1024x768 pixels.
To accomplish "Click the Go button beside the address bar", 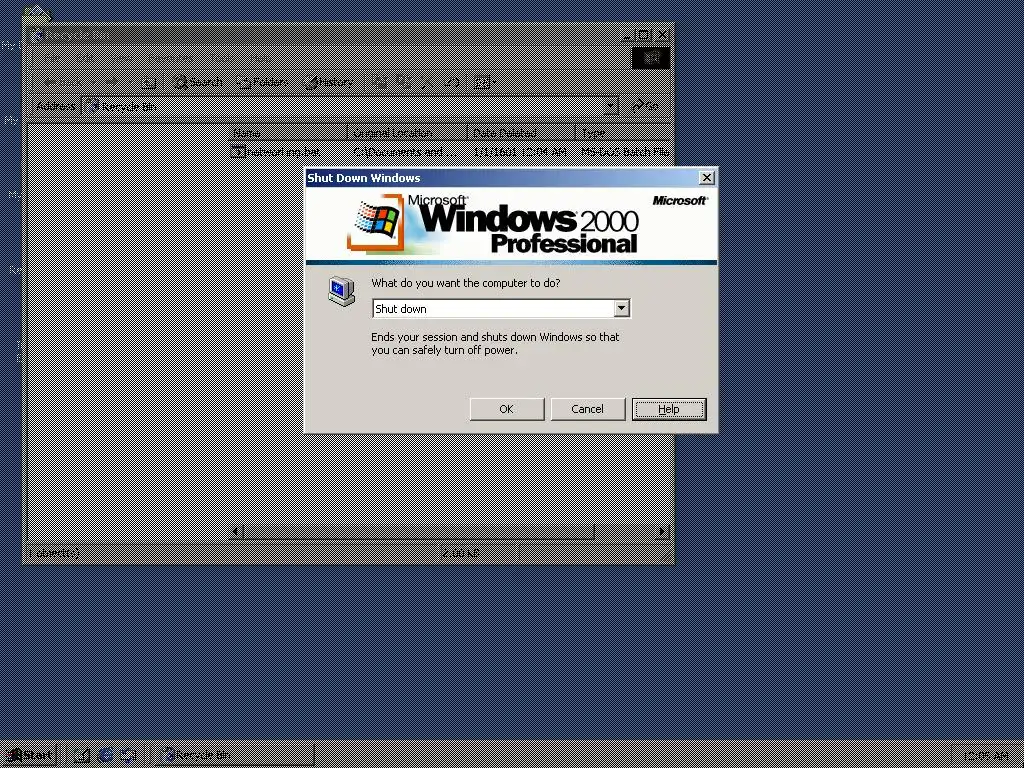I will tap(645, 106).
